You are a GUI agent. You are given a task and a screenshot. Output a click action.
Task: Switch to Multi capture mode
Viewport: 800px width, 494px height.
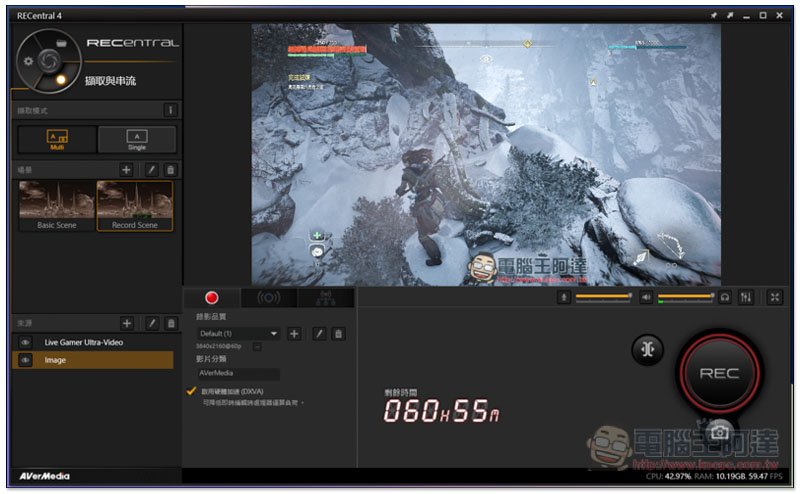57,139
